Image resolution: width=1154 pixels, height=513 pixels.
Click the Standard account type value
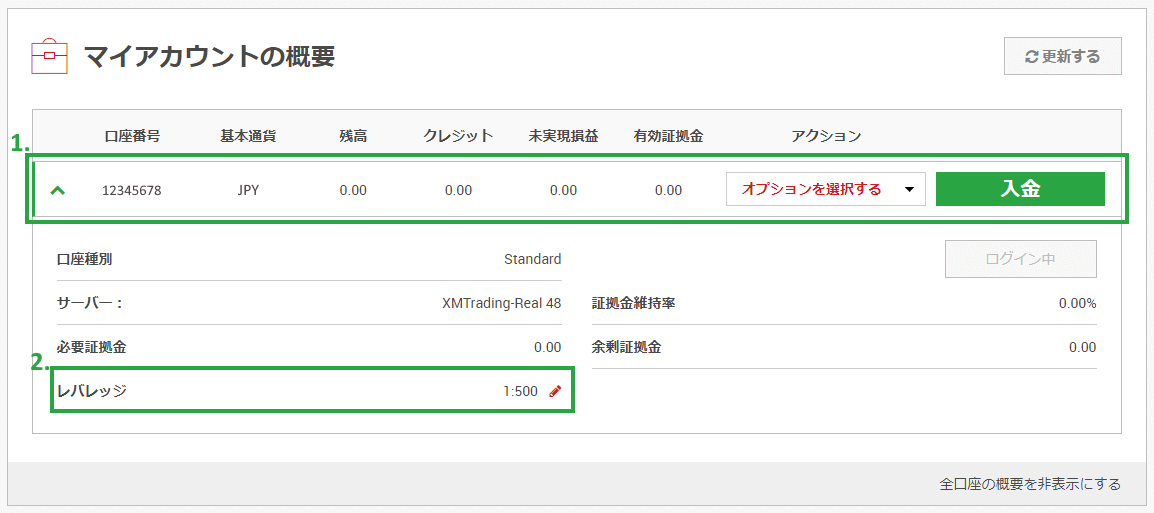(x=532, y=259)
